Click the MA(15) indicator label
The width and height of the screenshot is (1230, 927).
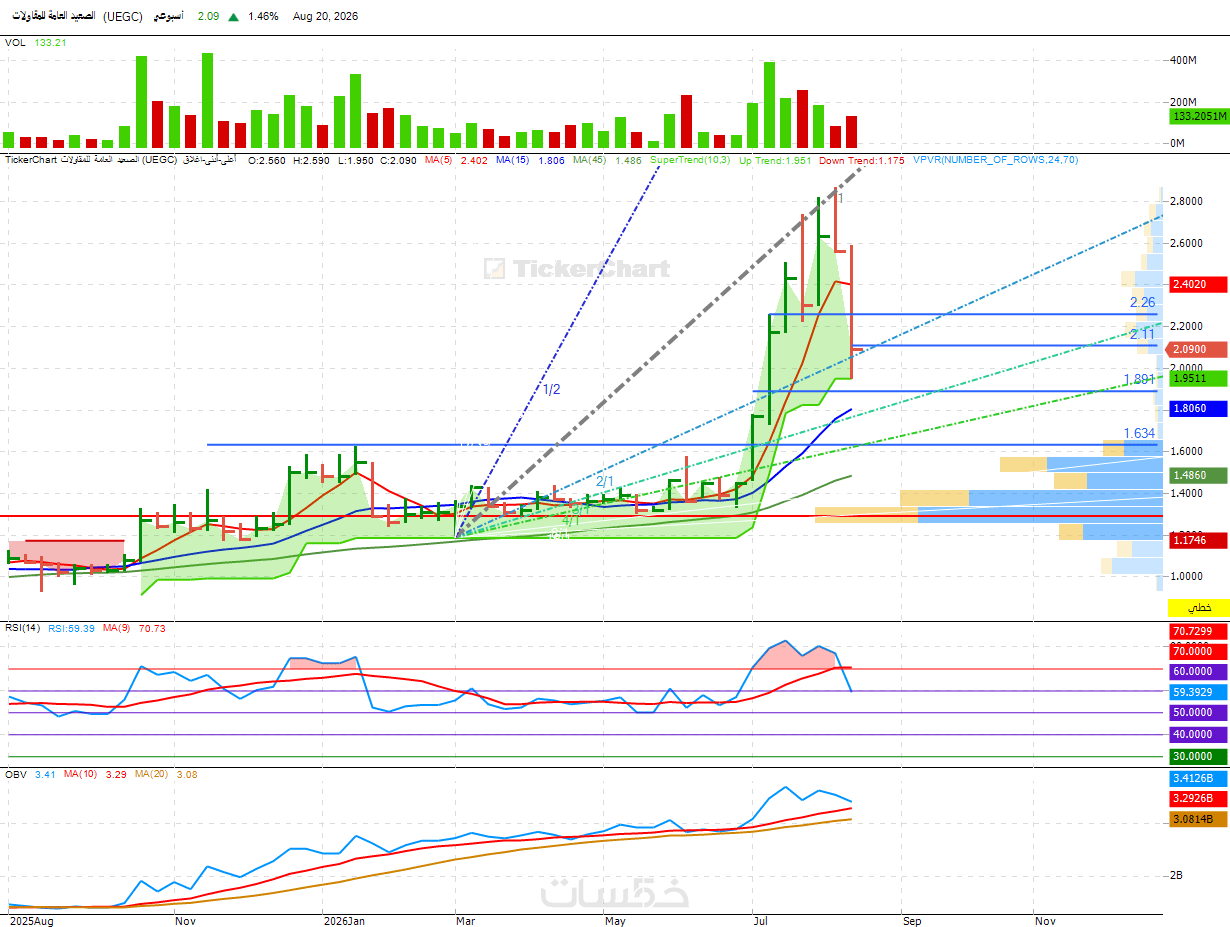pos(515,160)
